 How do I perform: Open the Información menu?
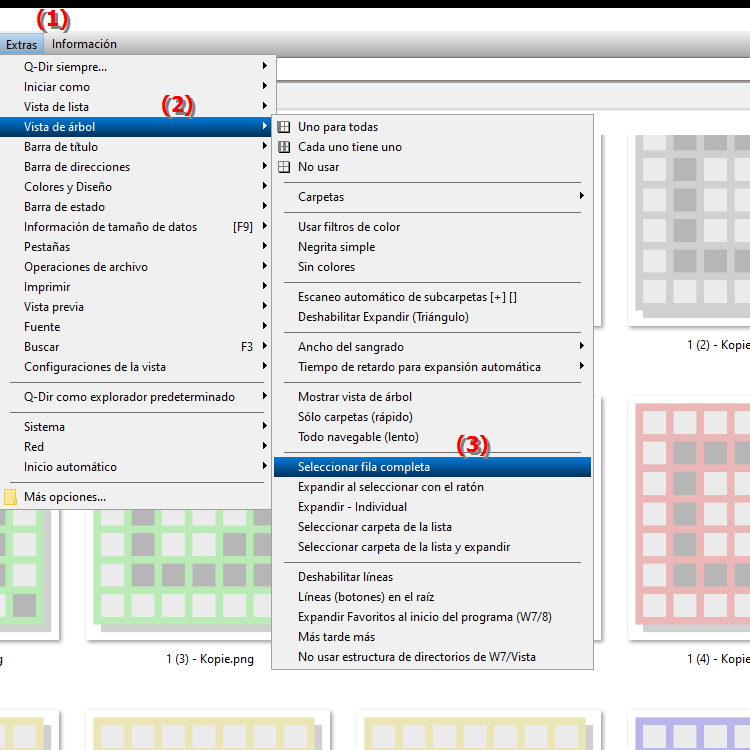click(84, 44)
